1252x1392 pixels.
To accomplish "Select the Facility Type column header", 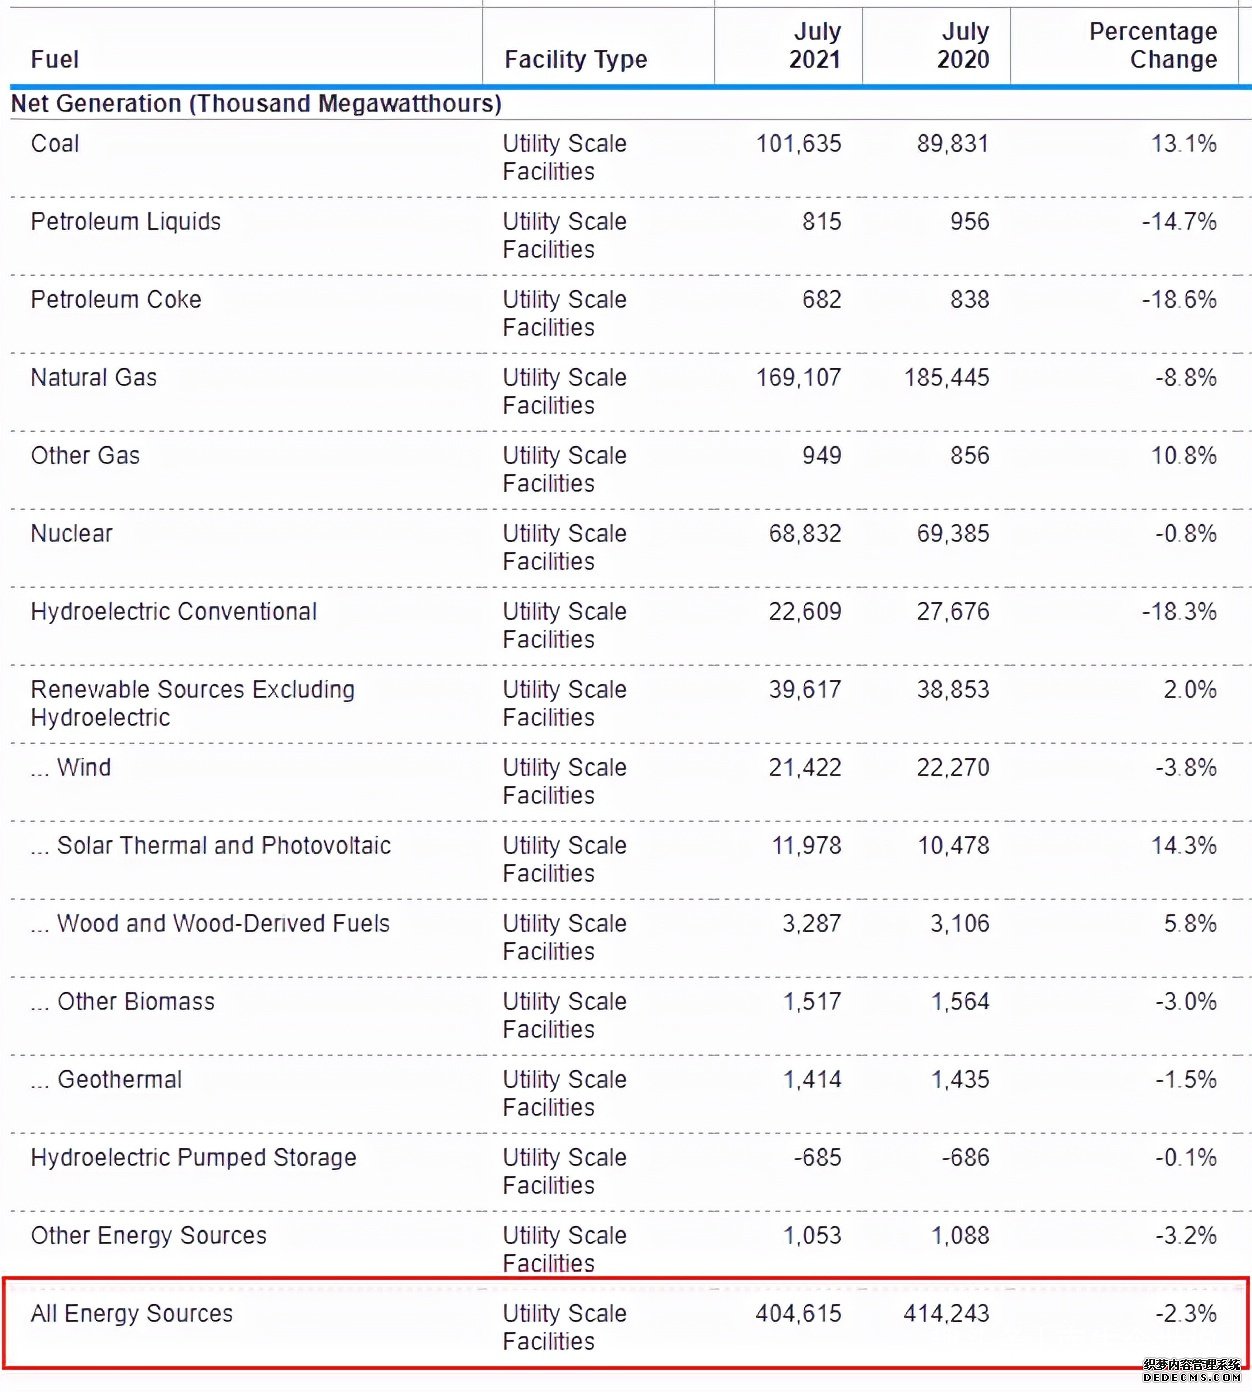I will (576, 60).
